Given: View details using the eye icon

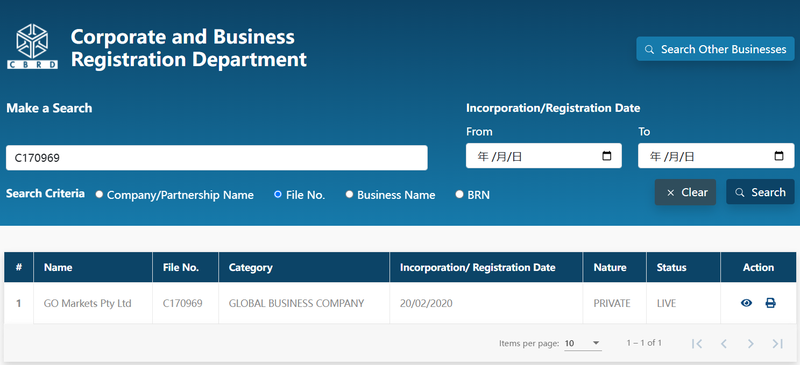Looking at the screenshot, I should (x=746, y=303).
